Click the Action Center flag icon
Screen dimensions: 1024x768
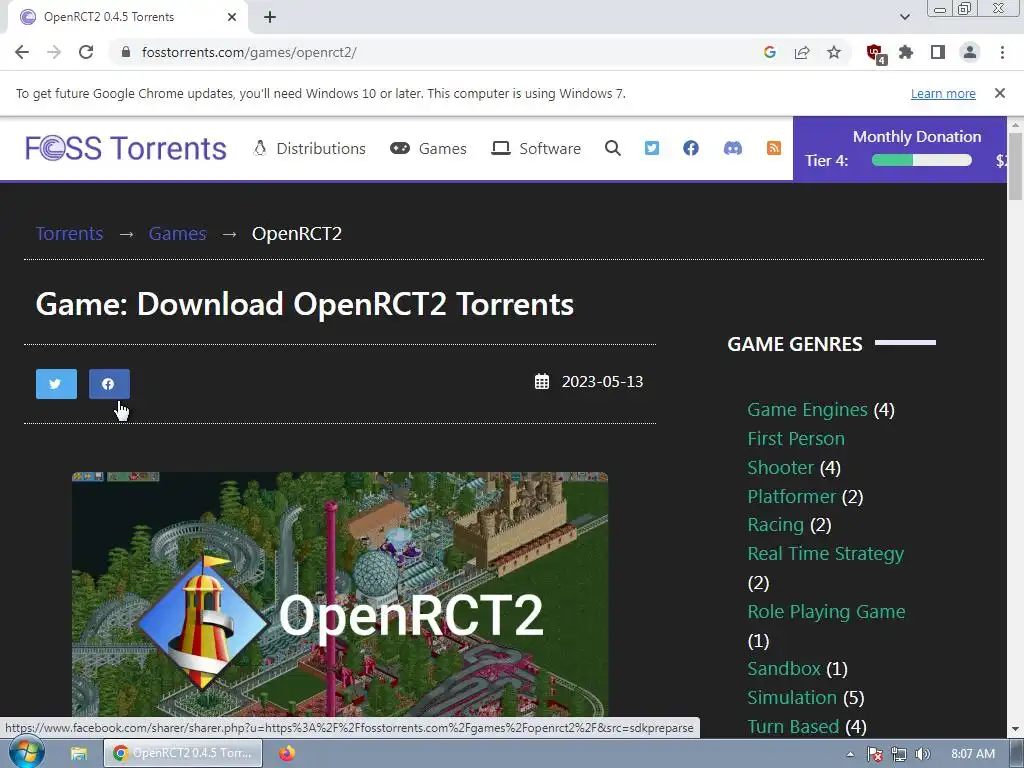tap(875, 754)
